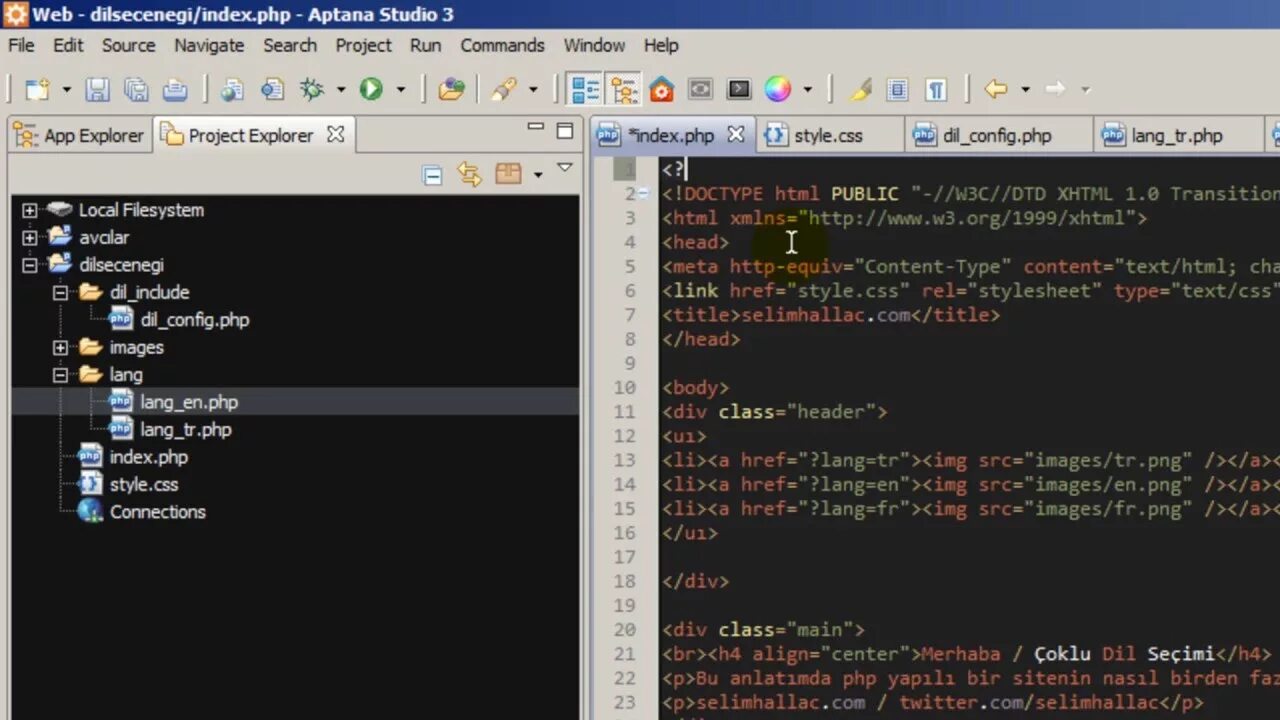Open the Window menu
Image resolution: width=1280 pixels, height=720 pixels.
(x=594, y=45)
